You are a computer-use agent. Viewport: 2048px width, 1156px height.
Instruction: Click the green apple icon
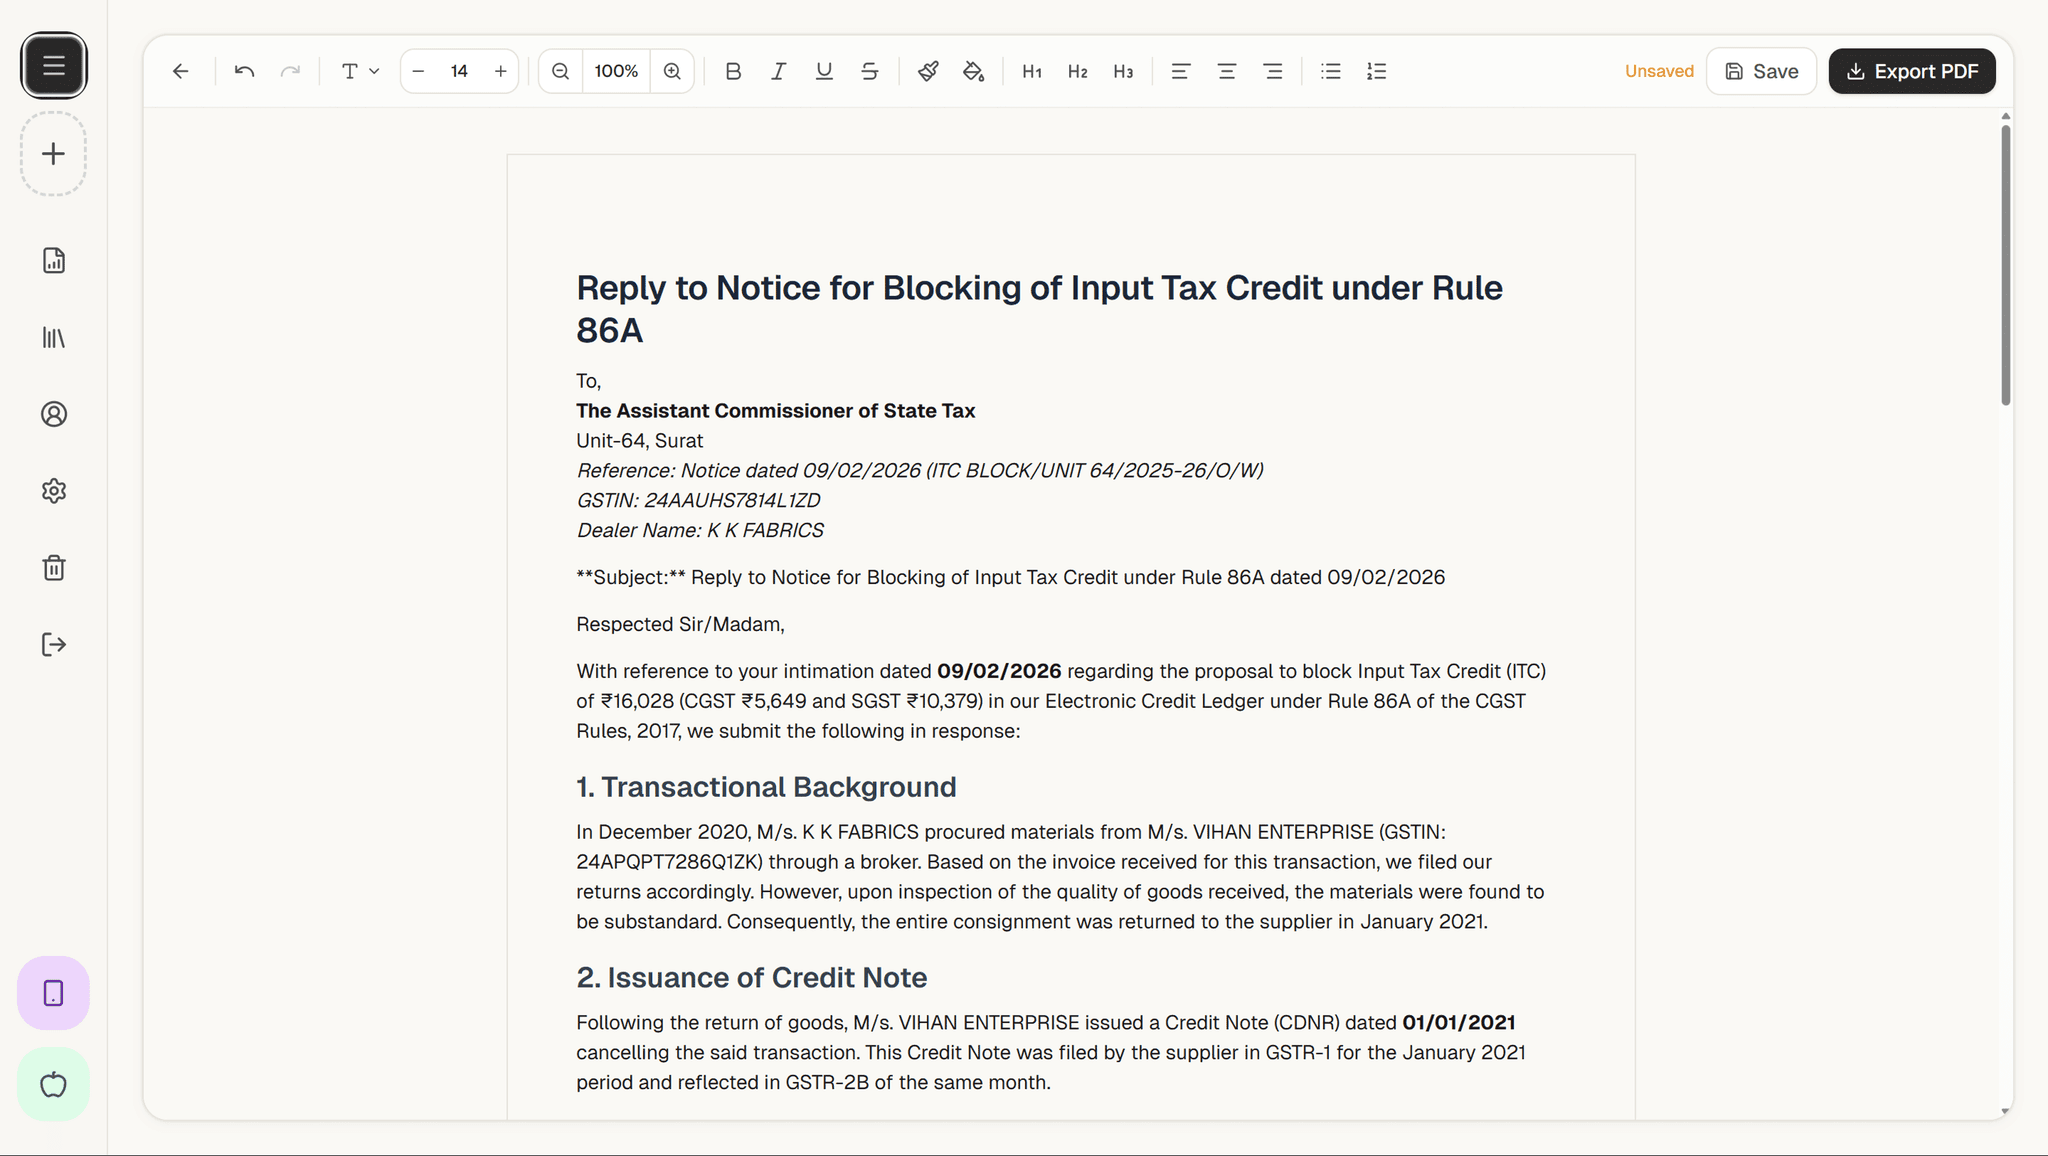(x=54, y=1084)
